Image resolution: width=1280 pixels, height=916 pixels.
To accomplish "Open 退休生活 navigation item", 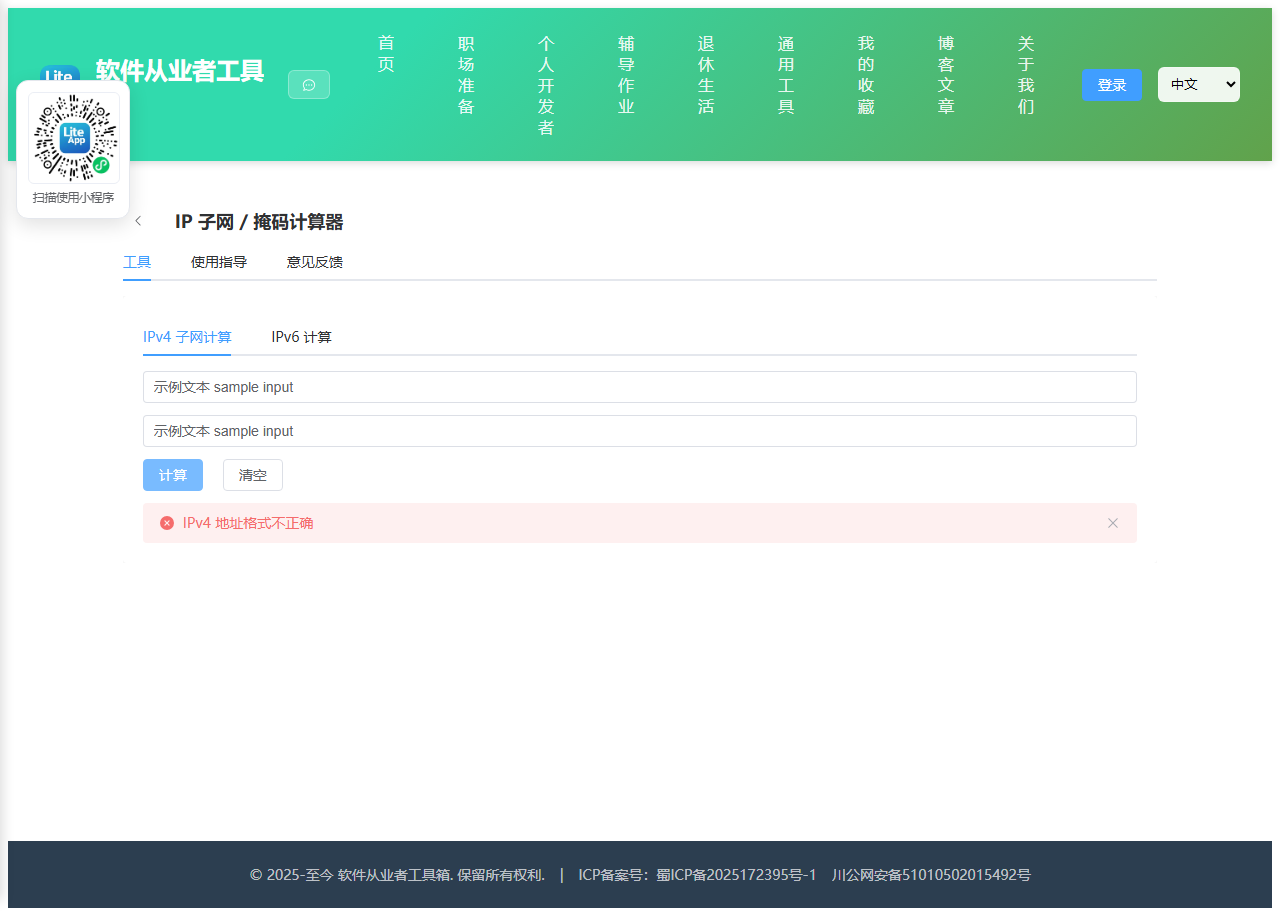I will point(706,76).
